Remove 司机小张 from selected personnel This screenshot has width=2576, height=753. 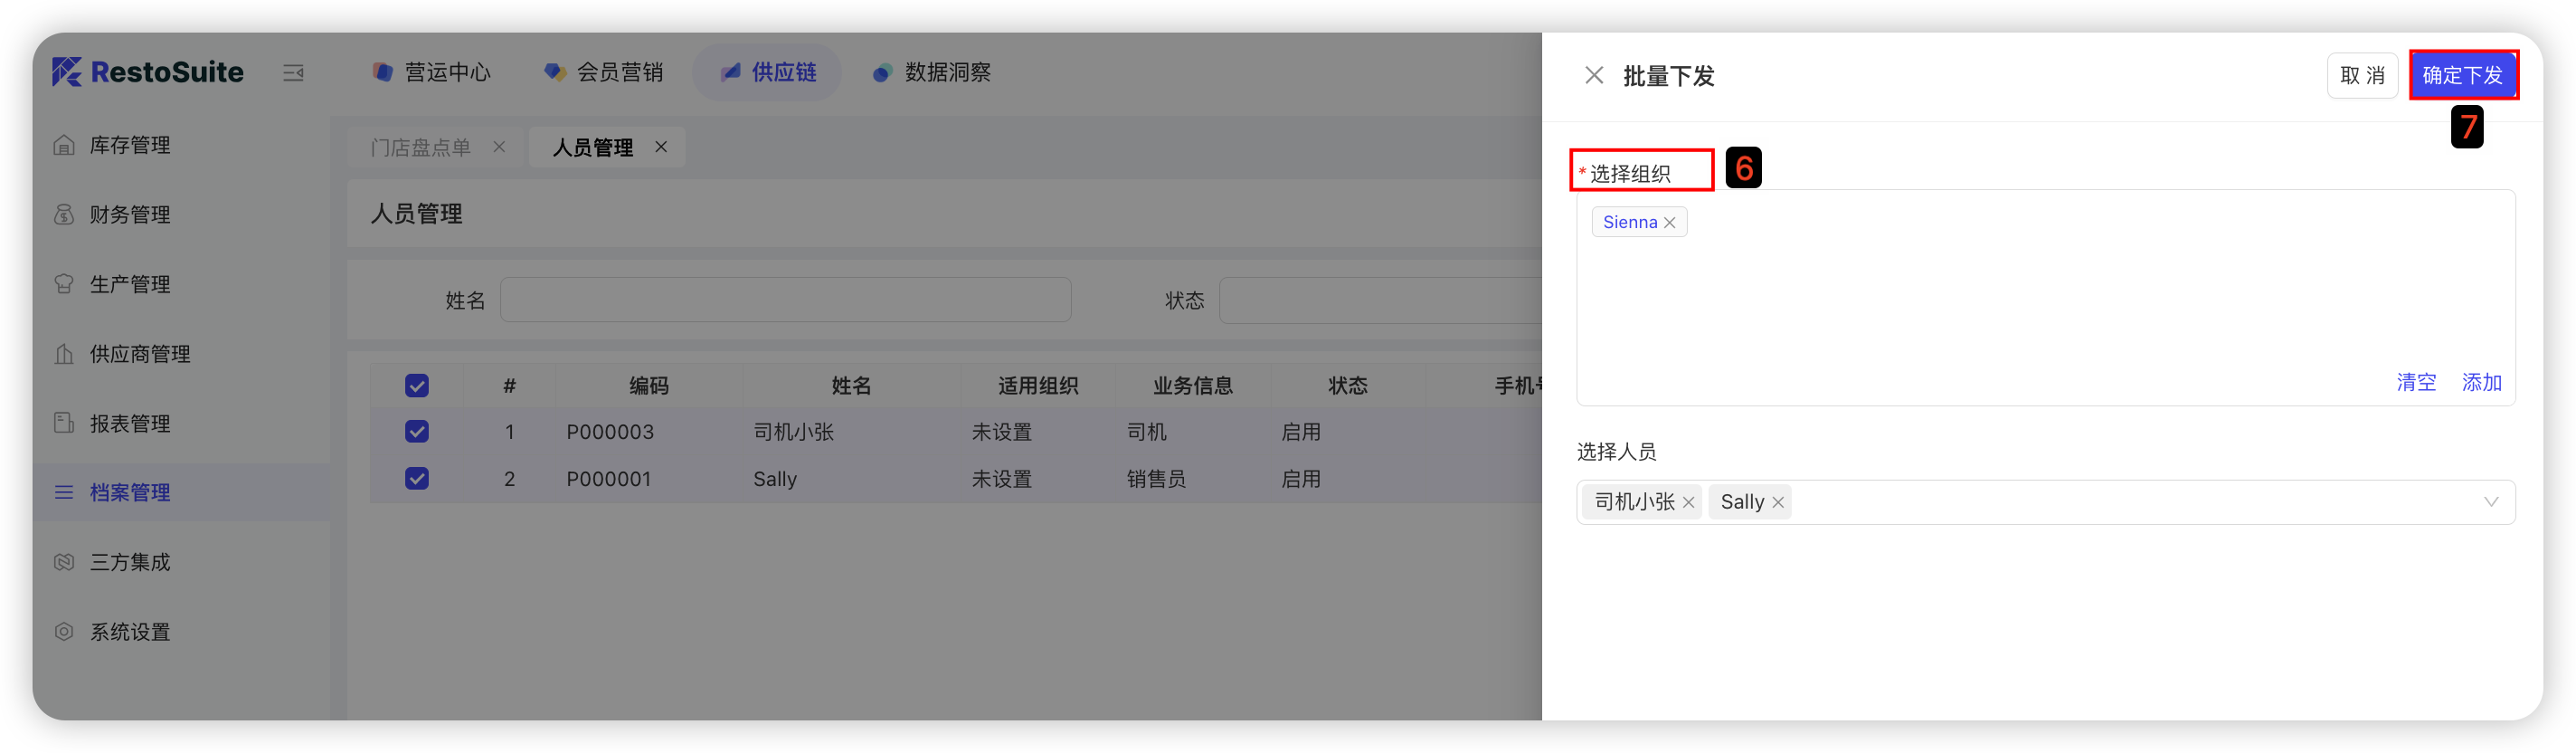(1689, 503)
